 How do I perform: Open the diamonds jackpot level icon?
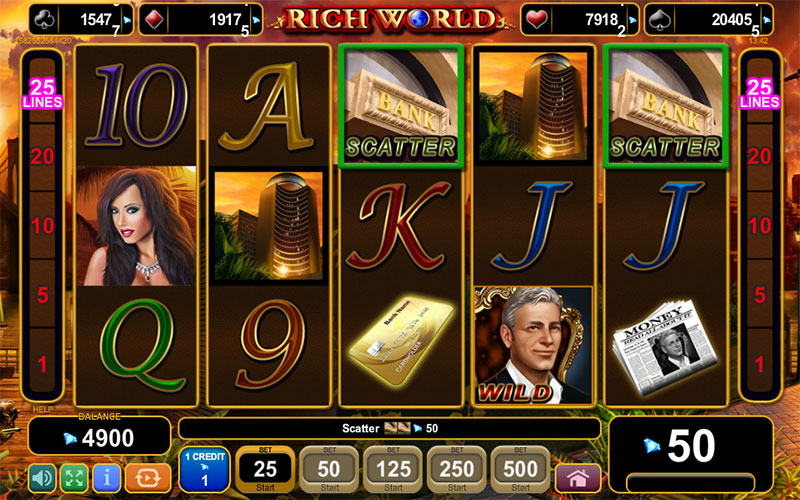pyautogui.click(x=156, y=20)
